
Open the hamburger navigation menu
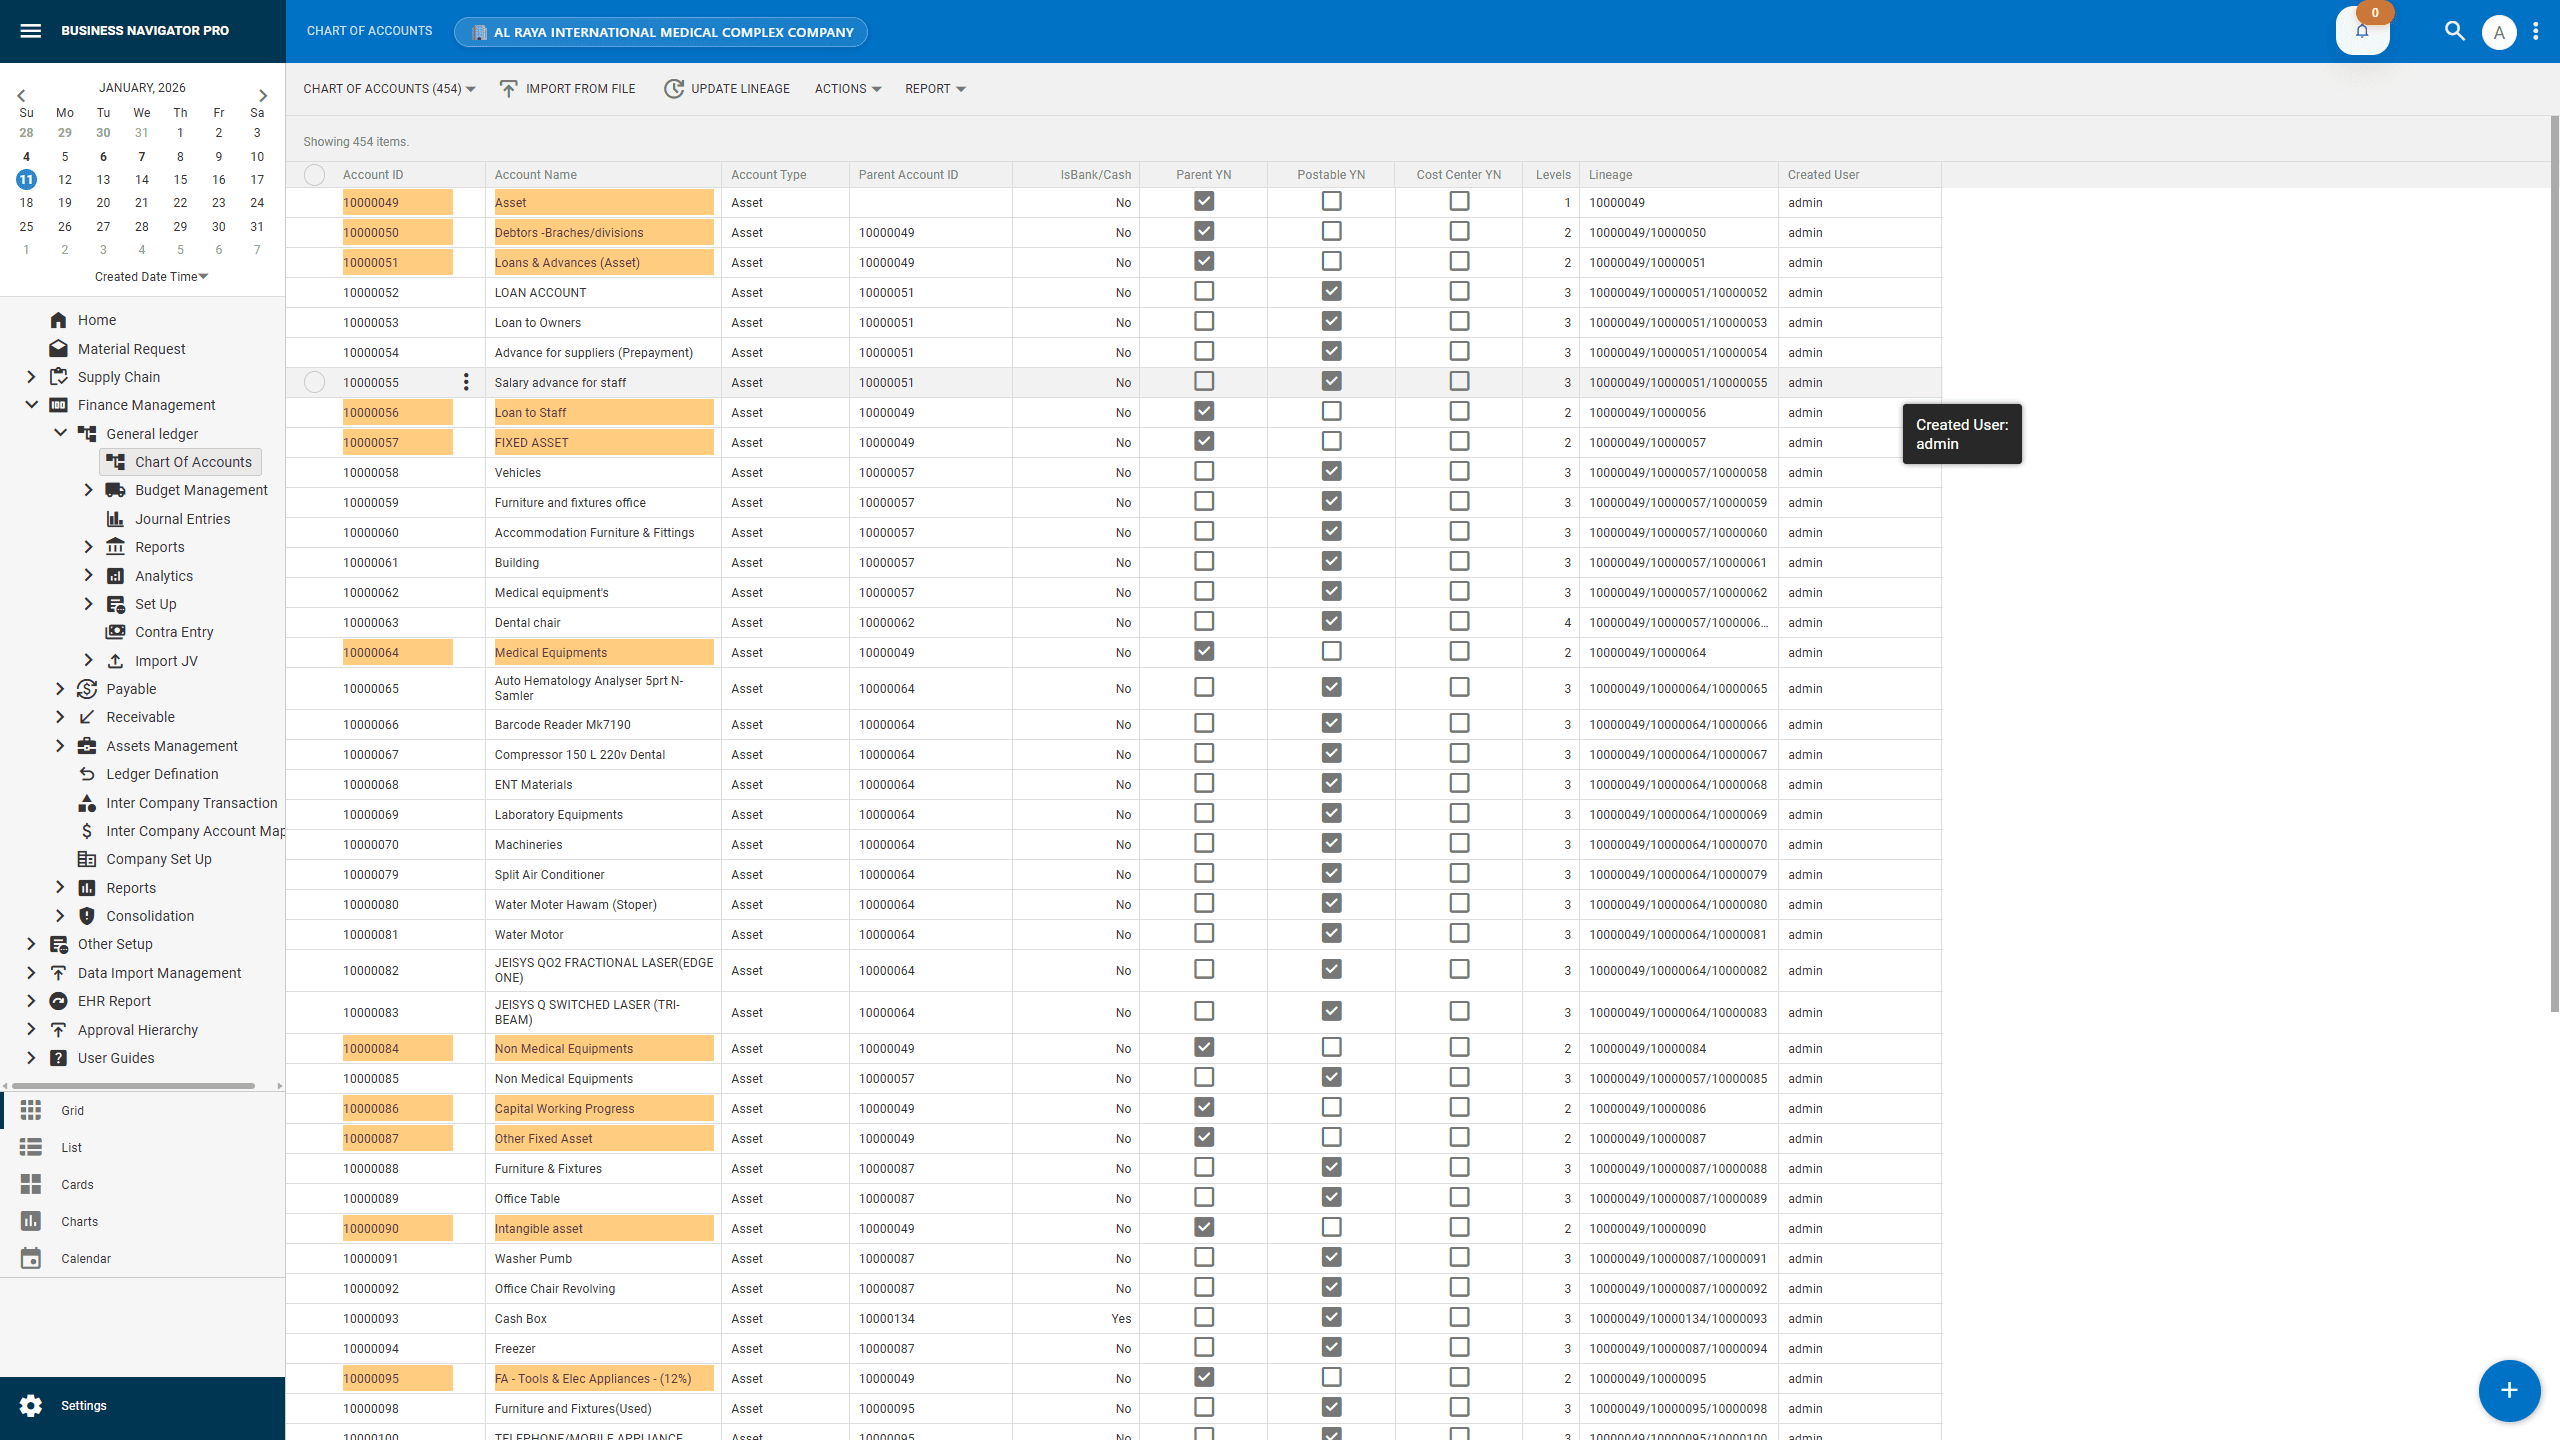pos(30,31)
